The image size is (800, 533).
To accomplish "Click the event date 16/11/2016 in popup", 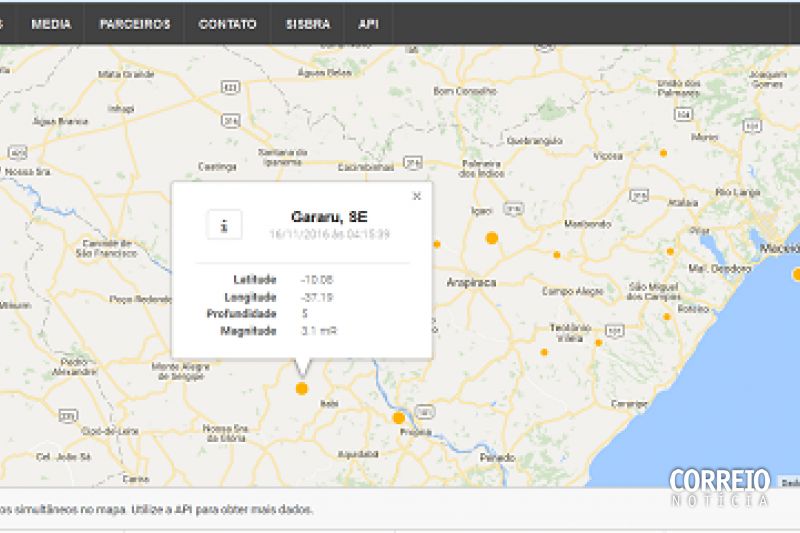I will pyautogui.click(x=330, y=234).
